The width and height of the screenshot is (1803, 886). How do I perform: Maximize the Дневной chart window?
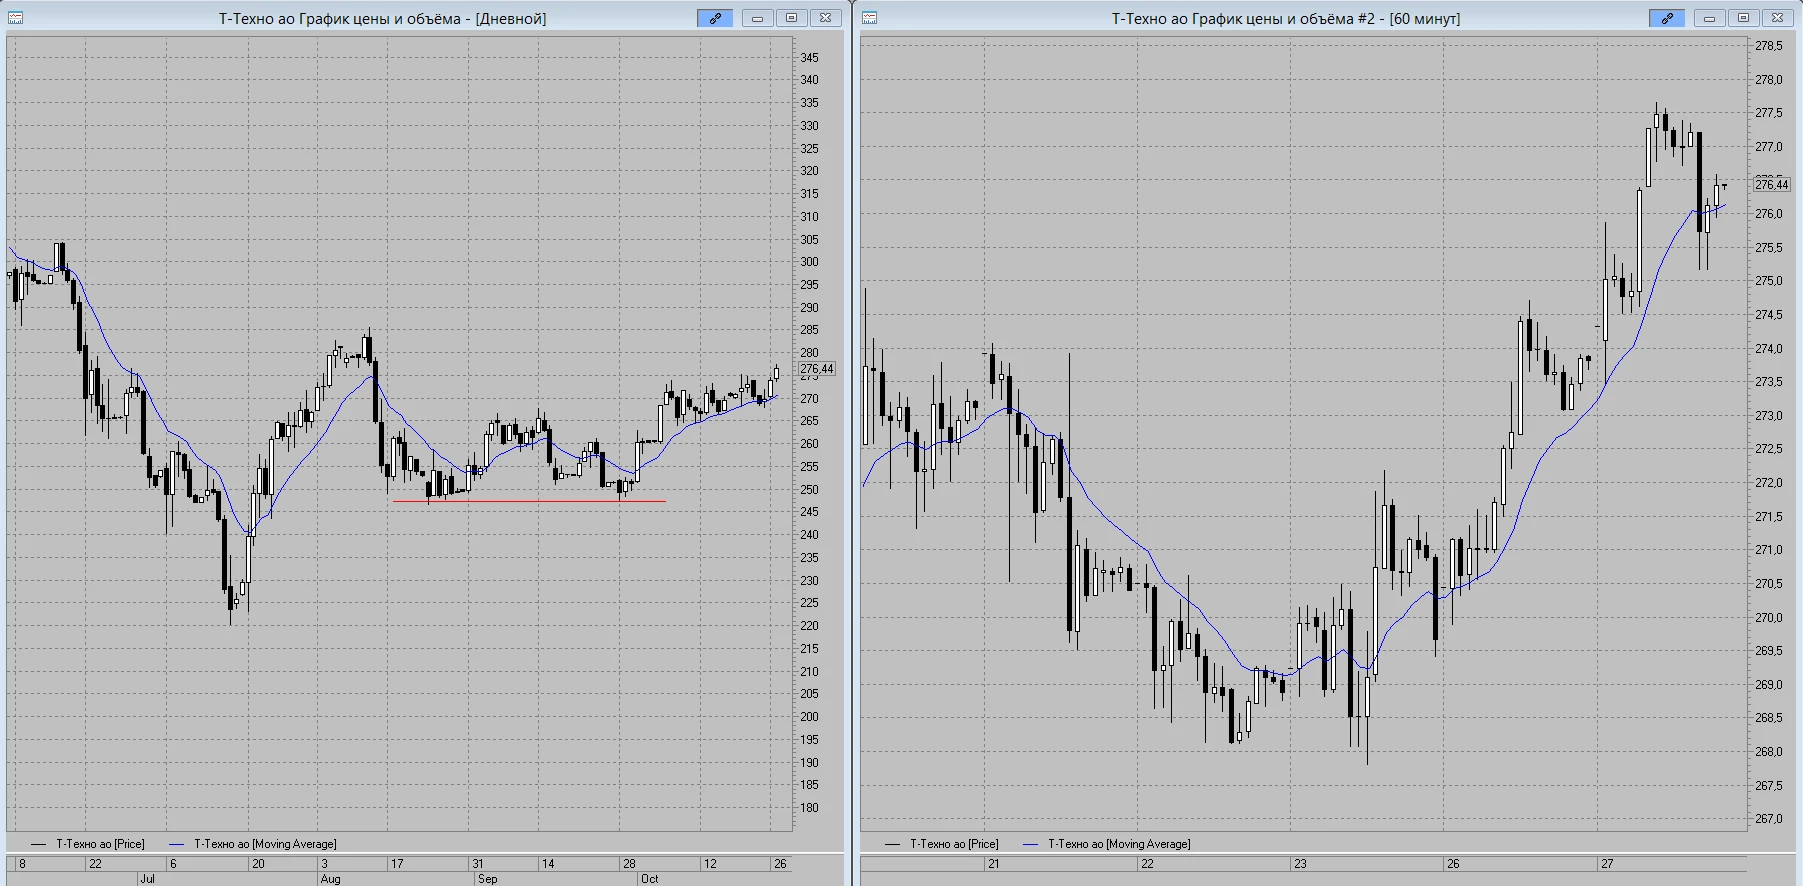[791, 18]
